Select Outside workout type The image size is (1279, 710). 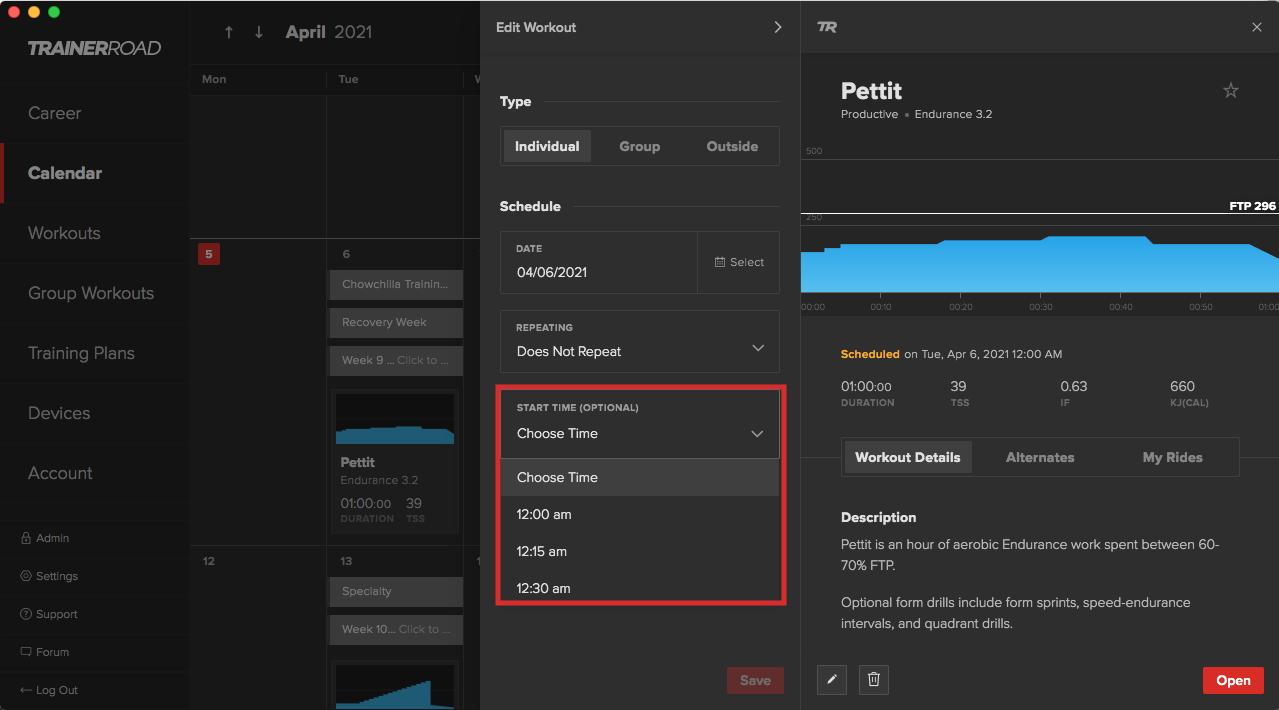tap(732, 146)
